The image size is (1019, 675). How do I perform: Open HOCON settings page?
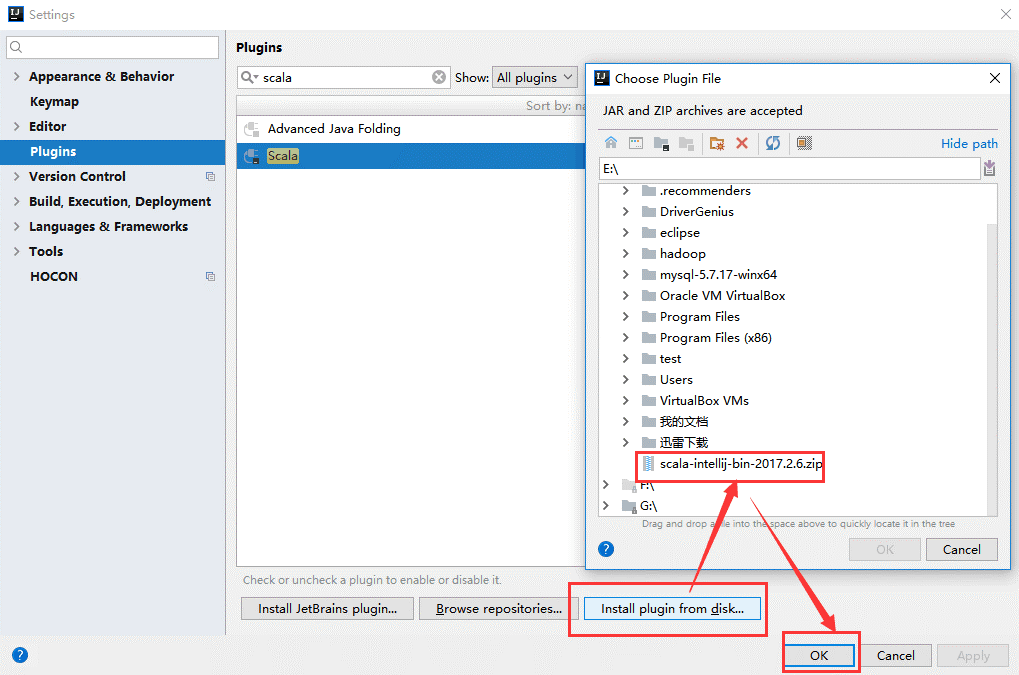click(53, 277)
